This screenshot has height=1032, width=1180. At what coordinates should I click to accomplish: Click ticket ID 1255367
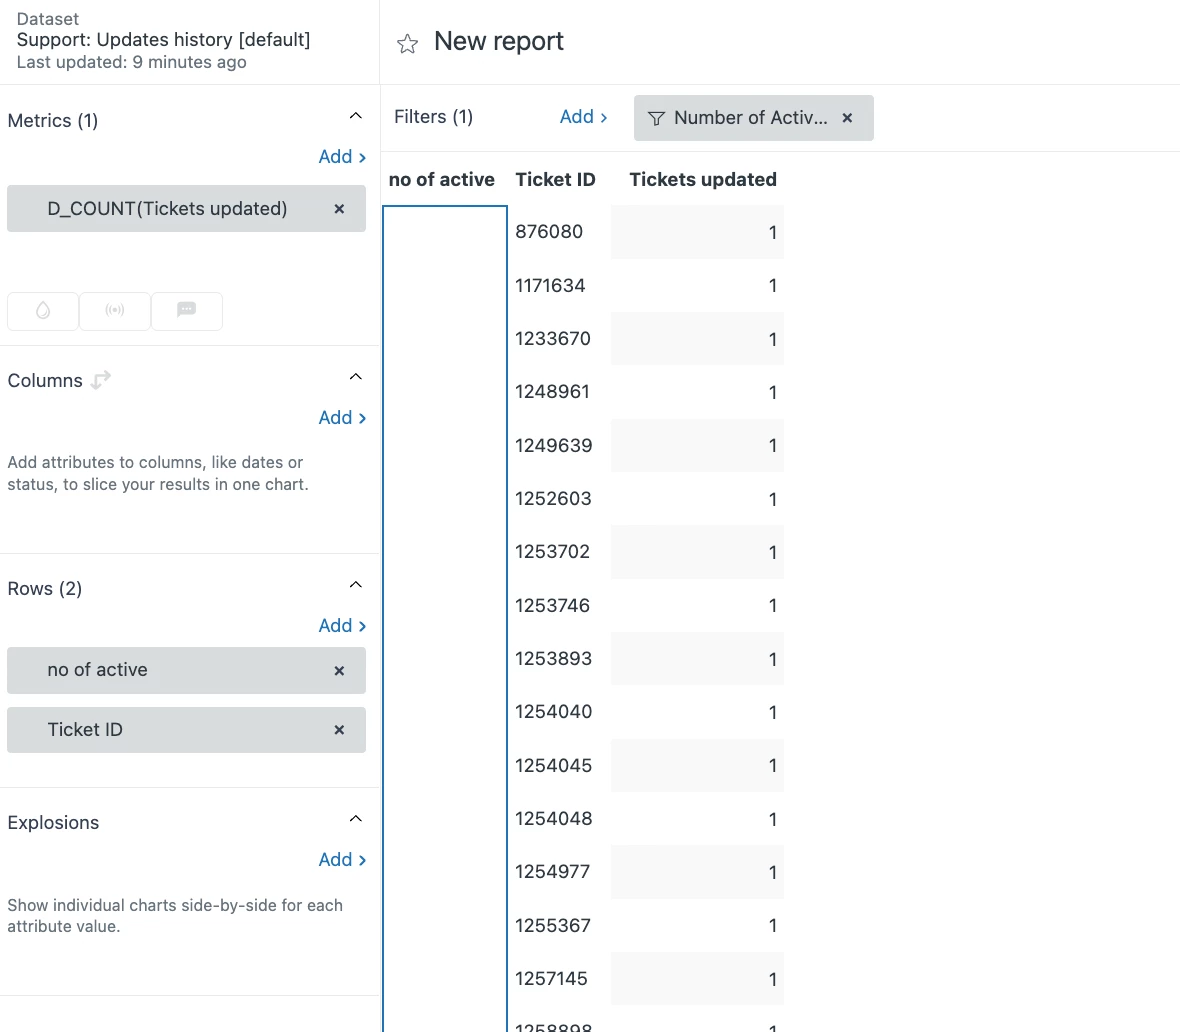552,925
